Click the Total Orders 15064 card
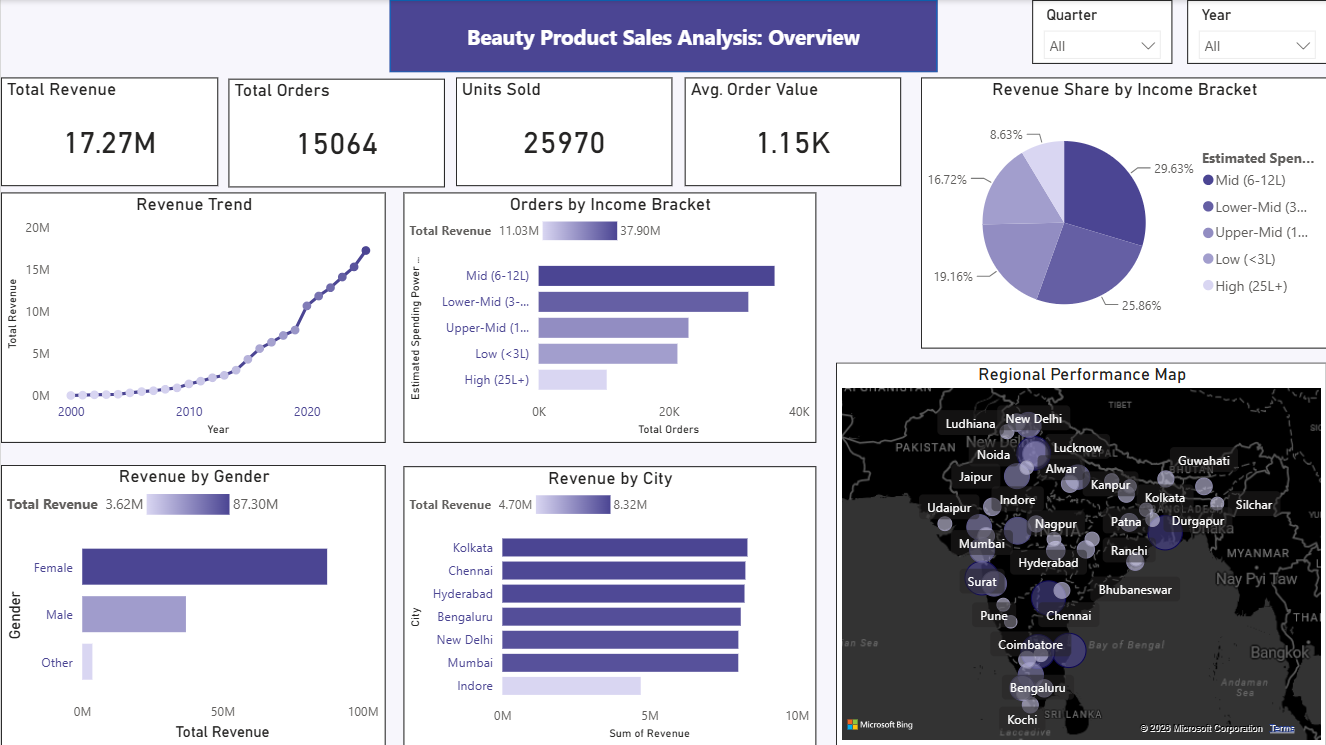 point(337,133)
